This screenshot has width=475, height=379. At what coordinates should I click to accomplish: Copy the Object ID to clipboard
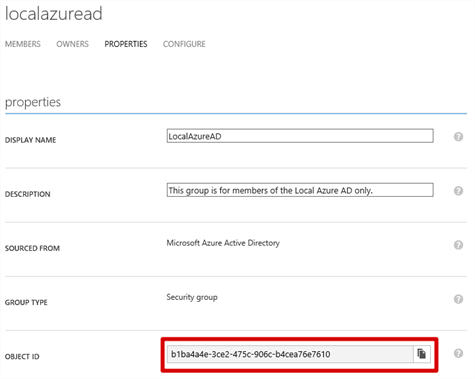pyautogui.click(x=422, y=354)
